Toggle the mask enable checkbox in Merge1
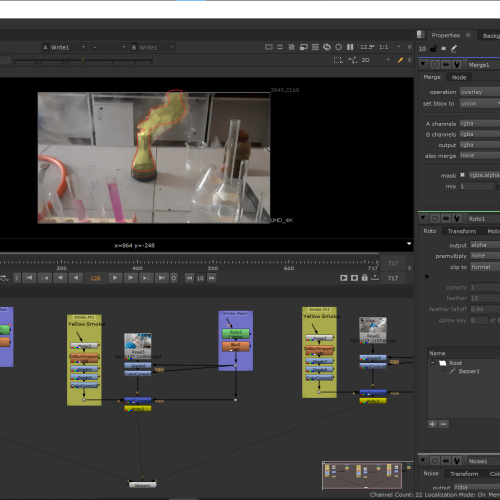 462,175
